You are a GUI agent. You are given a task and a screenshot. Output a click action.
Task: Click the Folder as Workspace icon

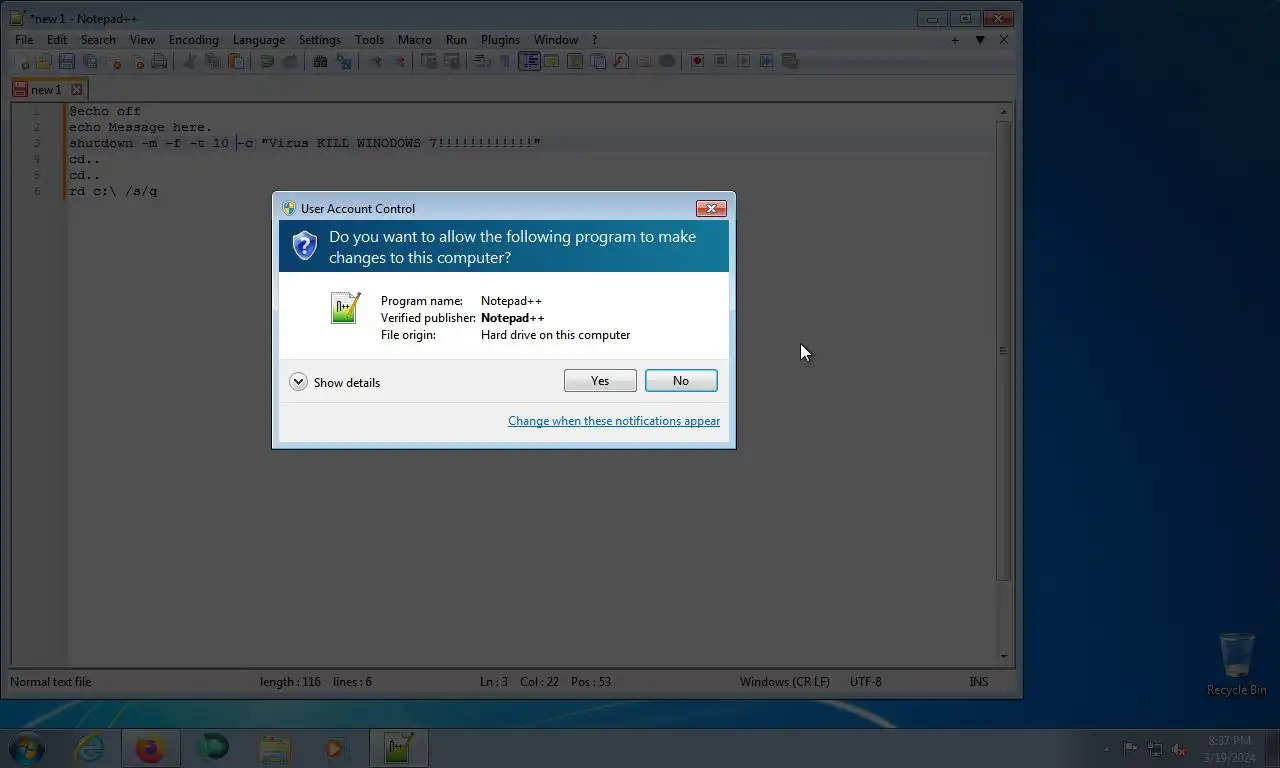pos(644,61)
